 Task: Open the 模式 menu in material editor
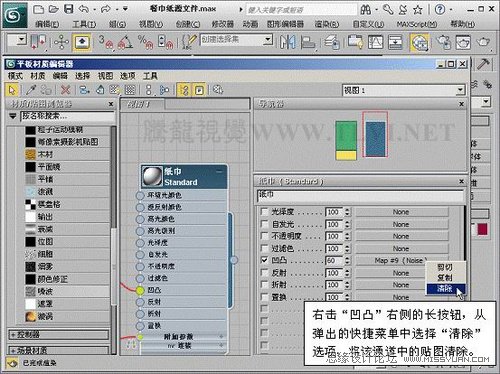15,76
